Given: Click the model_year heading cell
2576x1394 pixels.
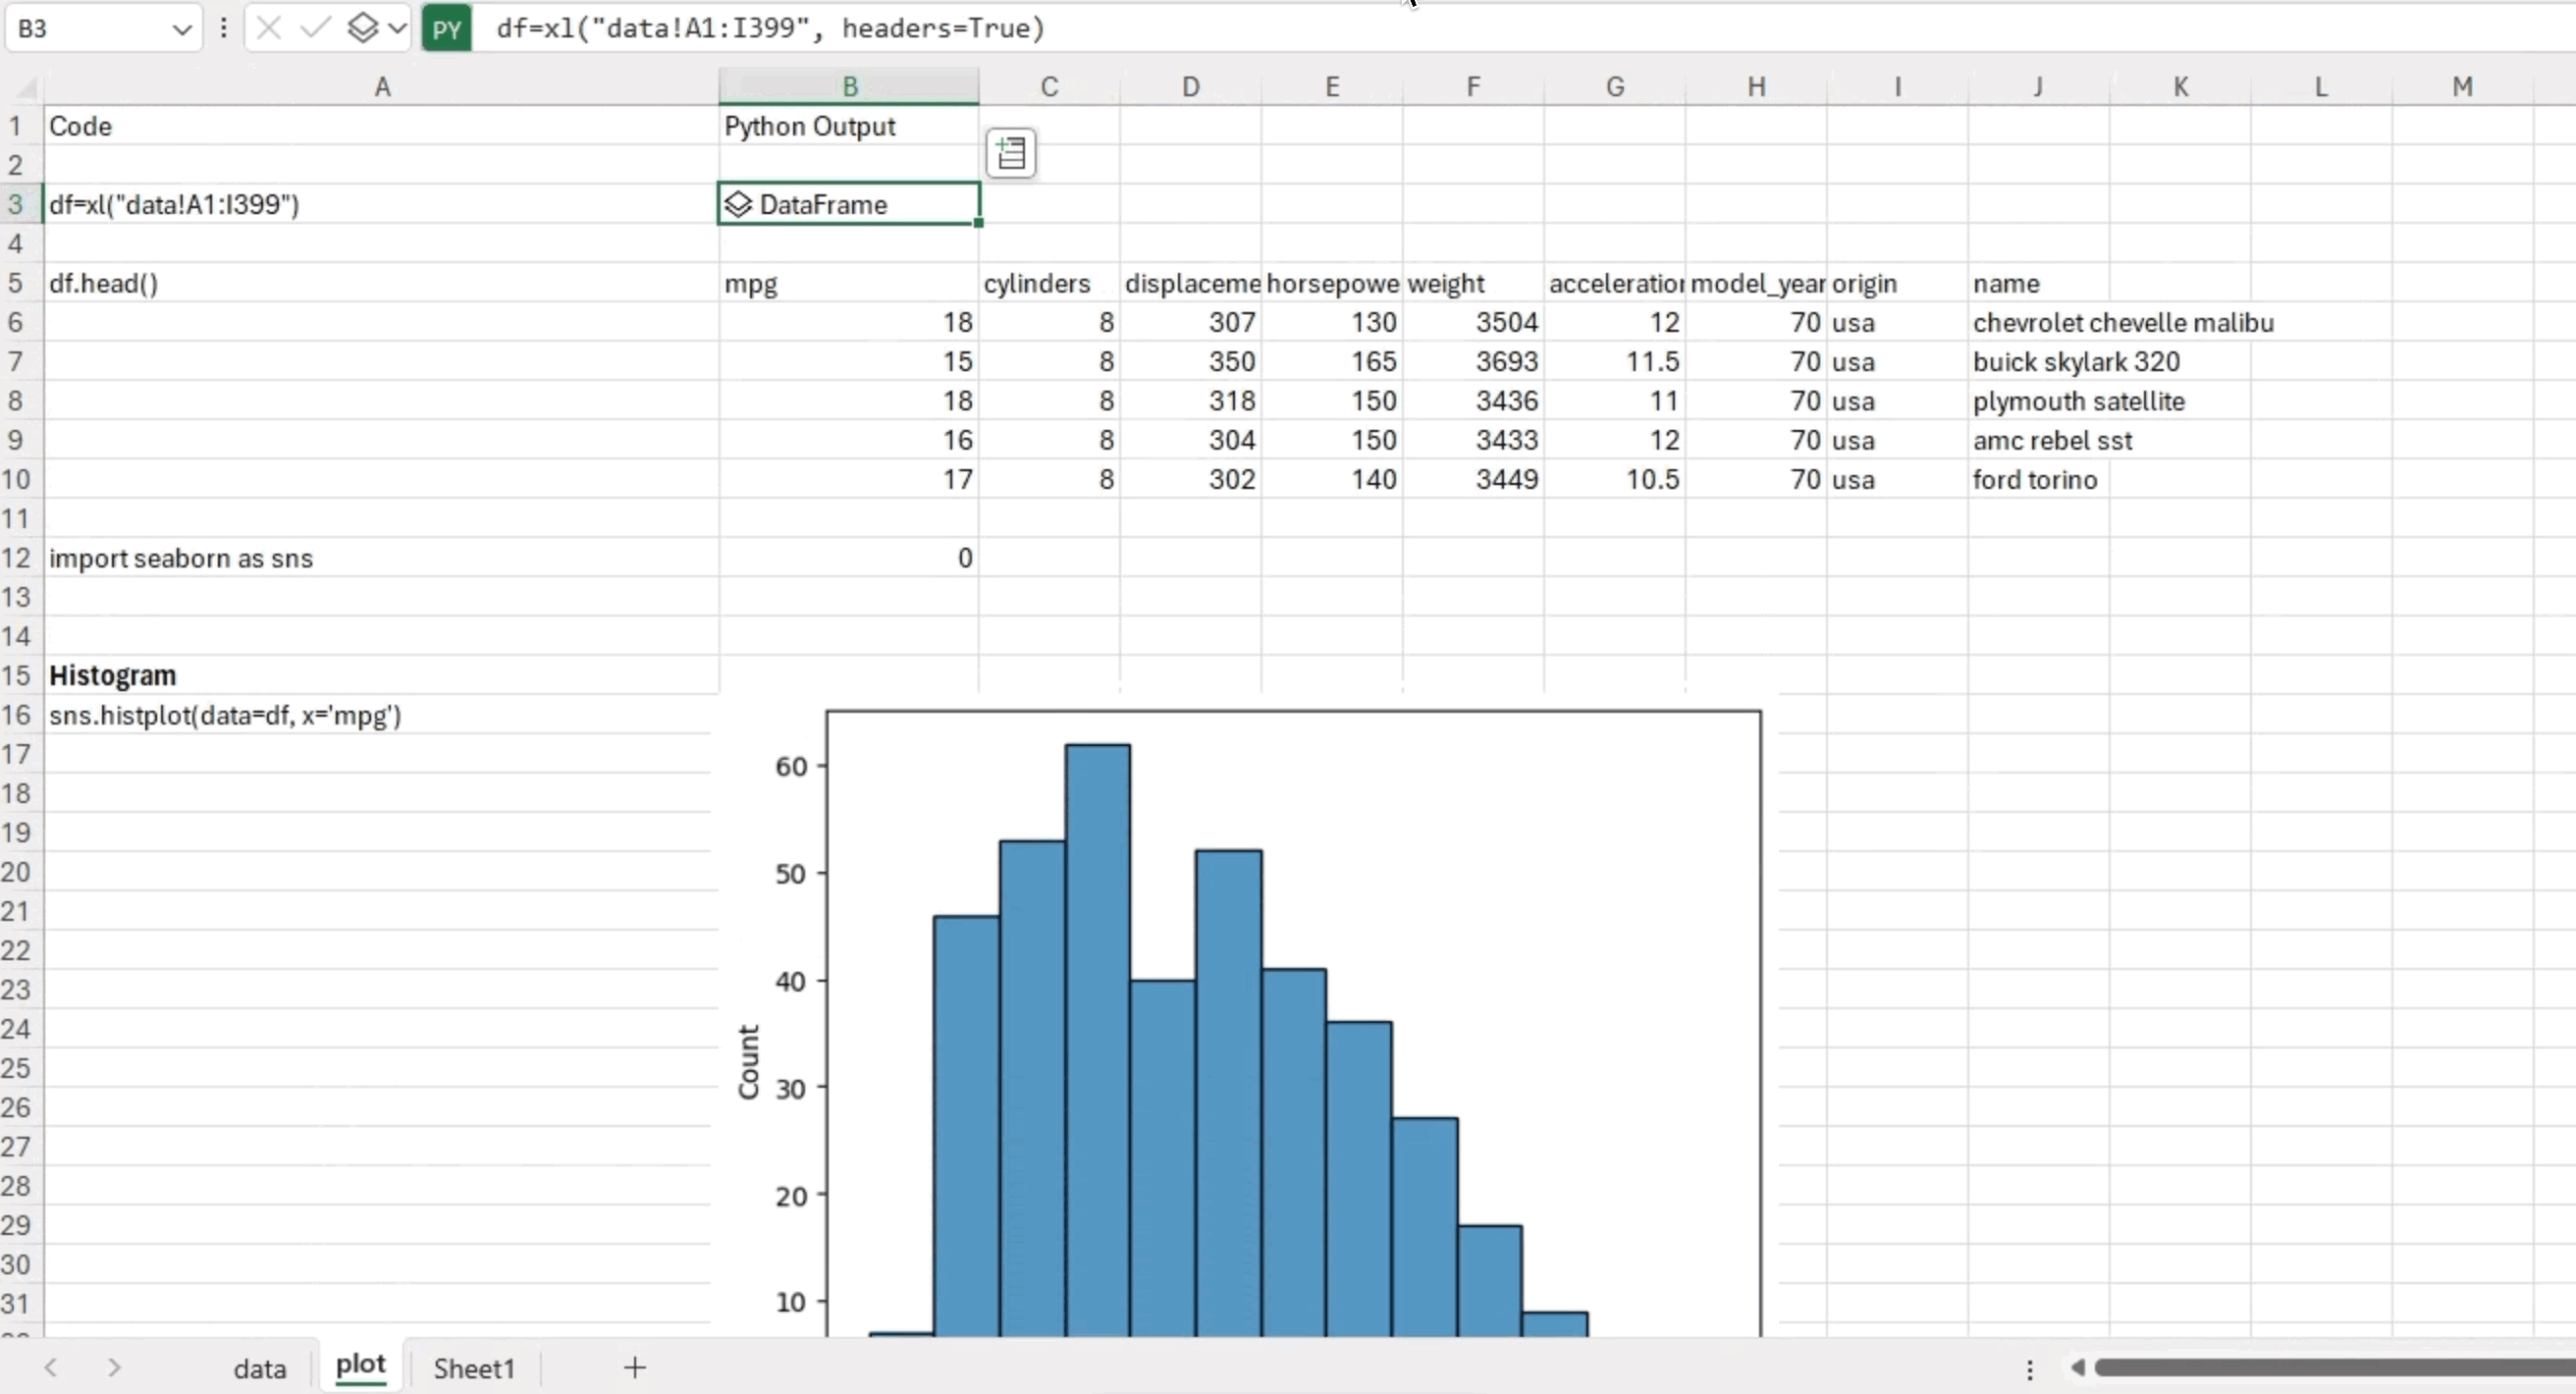Looking at the screenshot, I should coord(1756,283).
